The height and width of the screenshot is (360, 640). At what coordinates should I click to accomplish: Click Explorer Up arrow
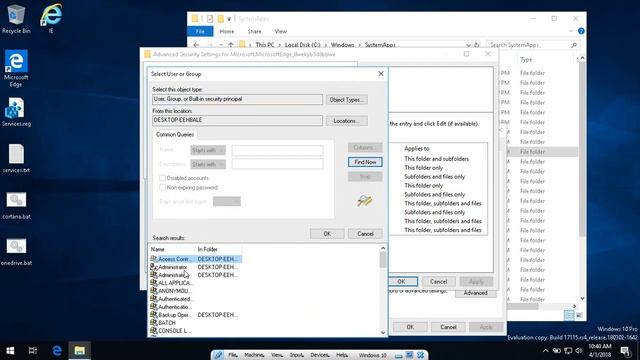(x=231, y=45)
